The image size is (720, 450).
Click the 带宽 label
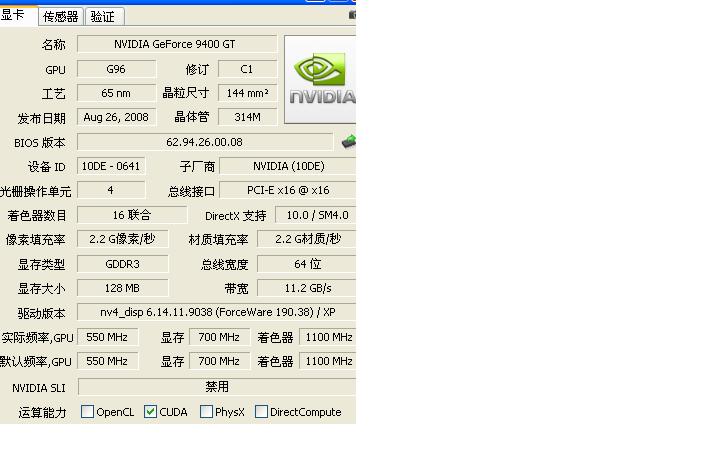[x=236, y=289]
